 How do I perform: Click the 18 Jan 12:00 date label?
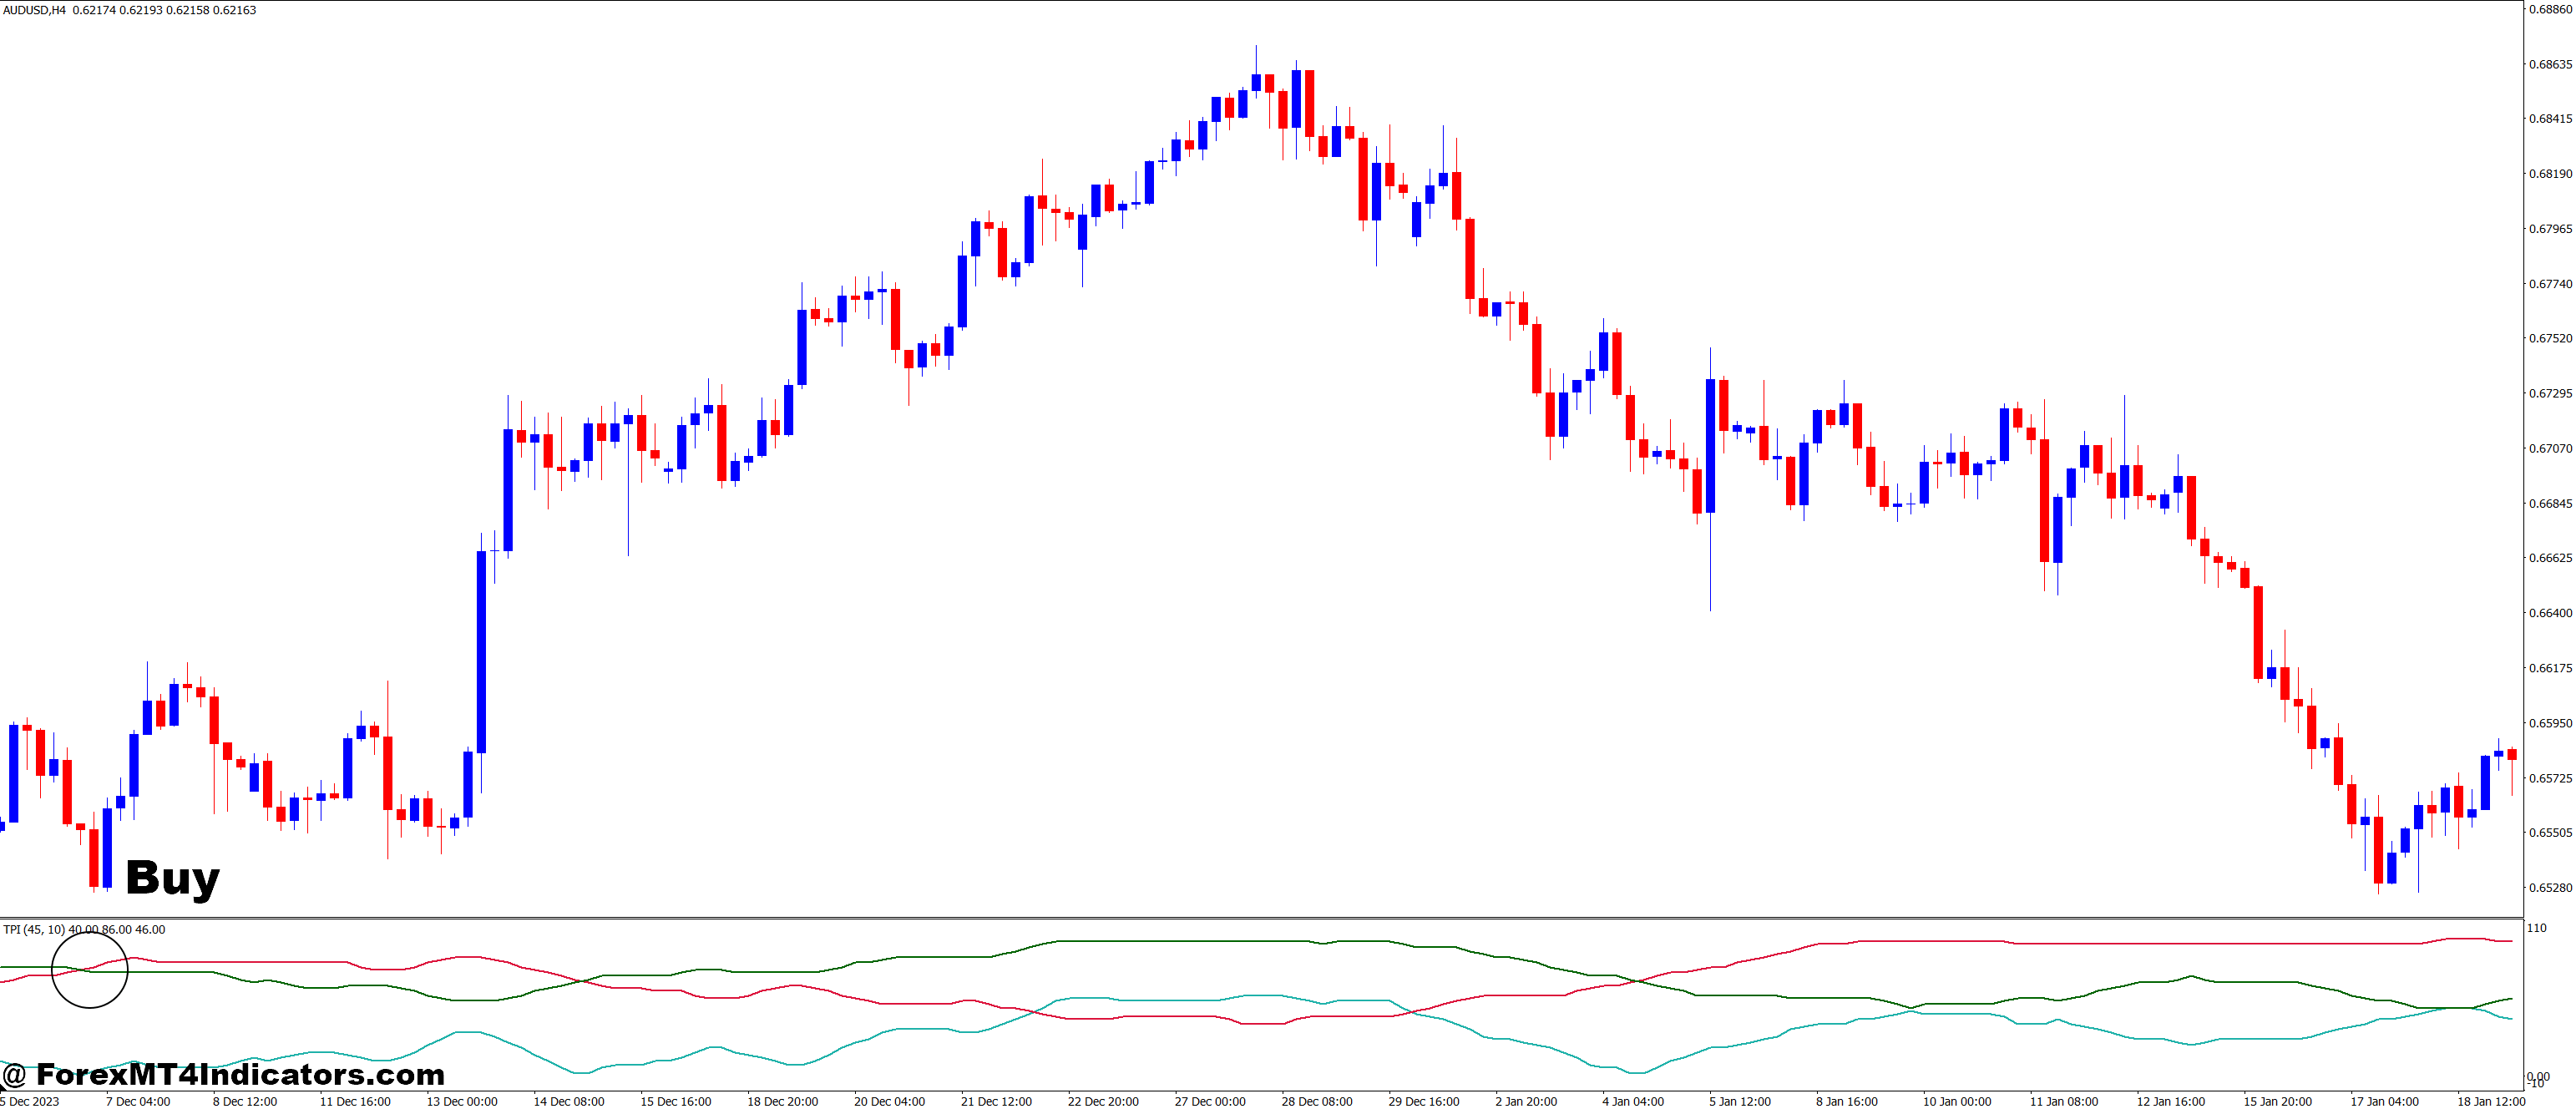click(2491, 1101)
